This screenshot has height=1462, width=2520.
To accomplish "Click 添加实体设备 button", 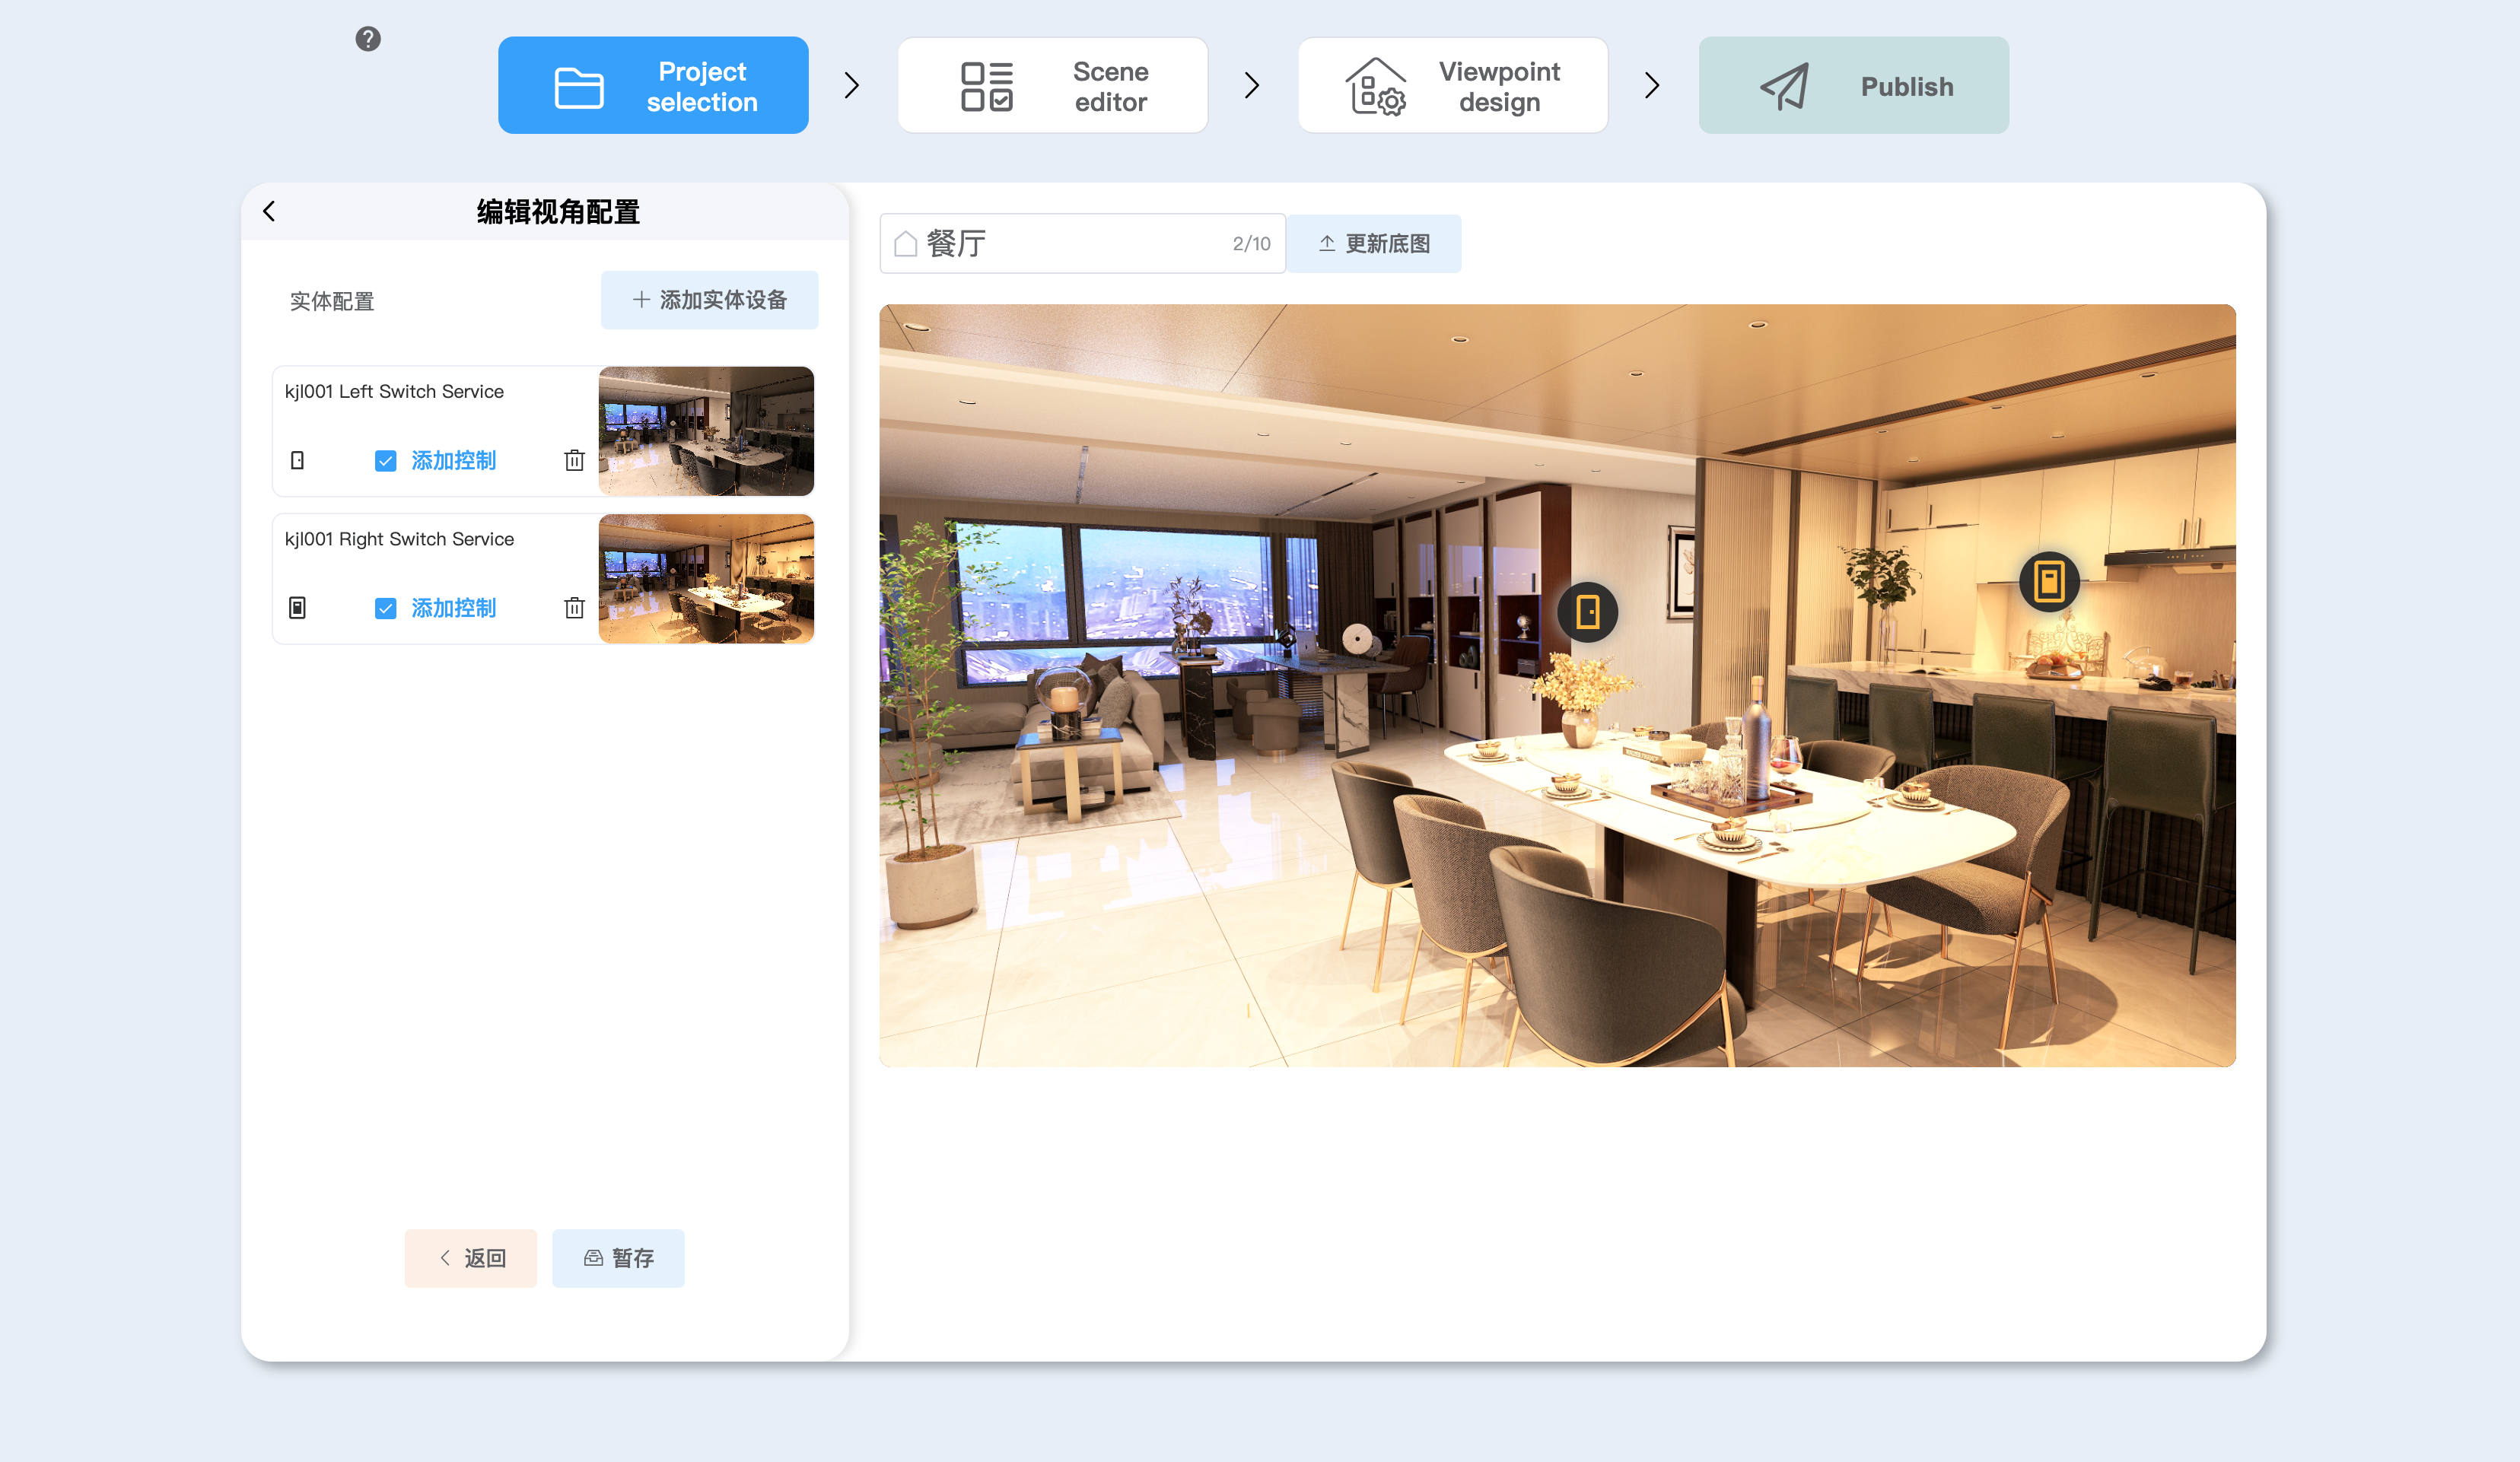I will (x=709, y=300).
